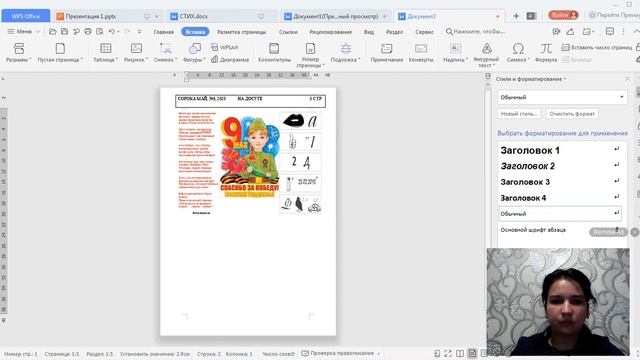Switch to the Главная tab
640x360 pixels.
coord(164,32)
